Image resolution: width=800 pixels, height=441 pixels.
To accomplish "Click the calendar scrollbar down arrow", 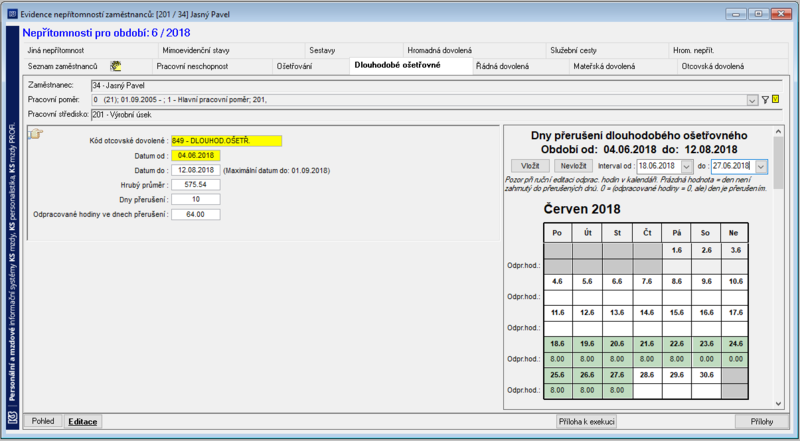I will coord(778,404).
